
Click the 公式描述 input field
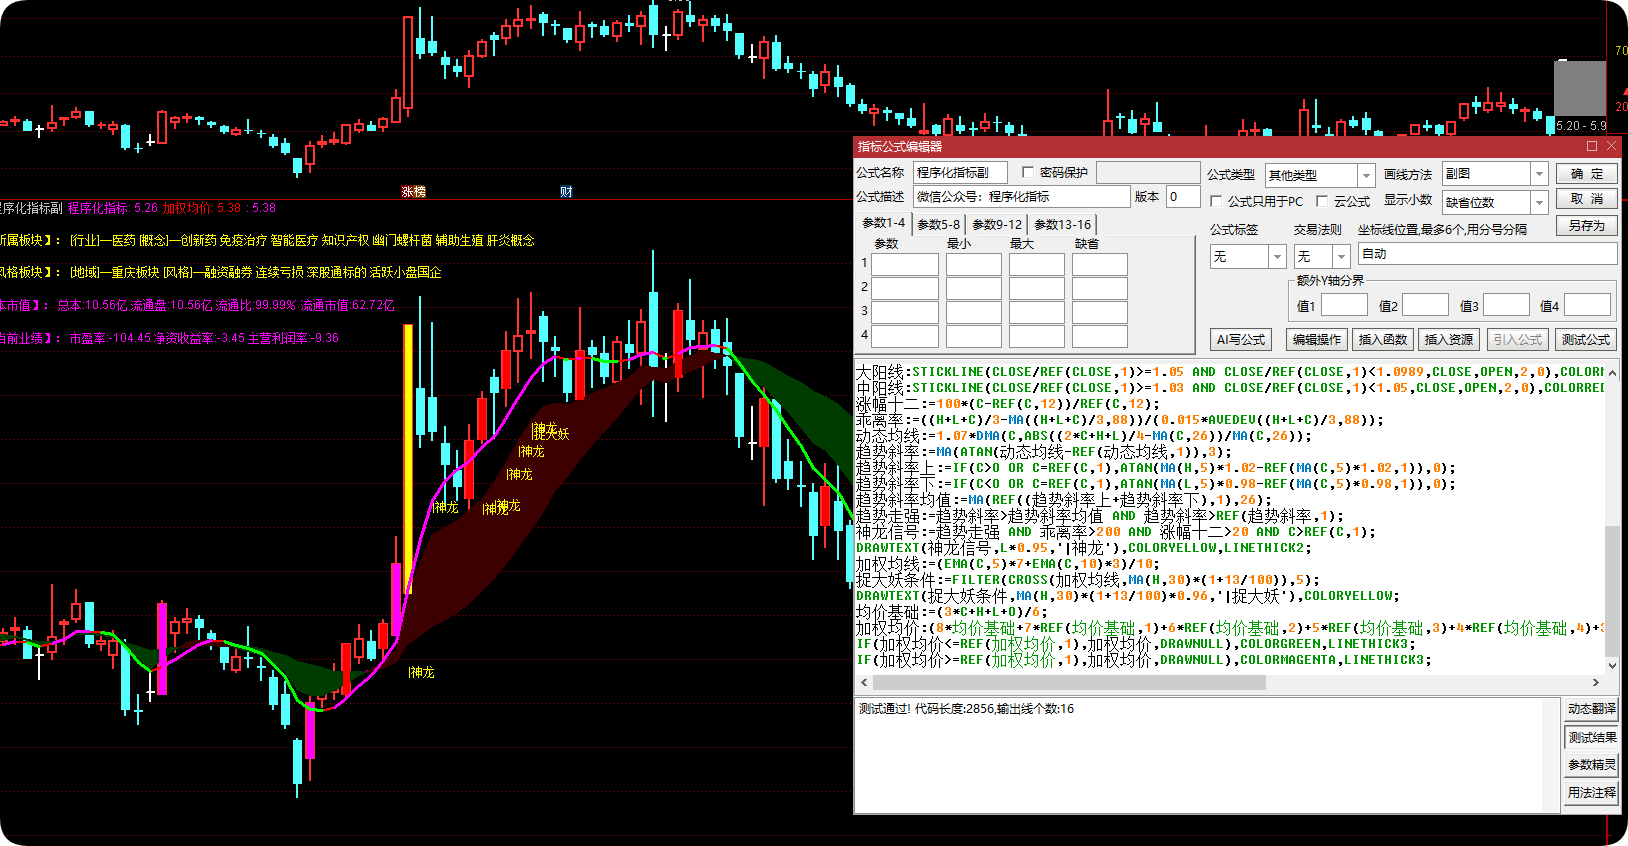click(1021, 197)
